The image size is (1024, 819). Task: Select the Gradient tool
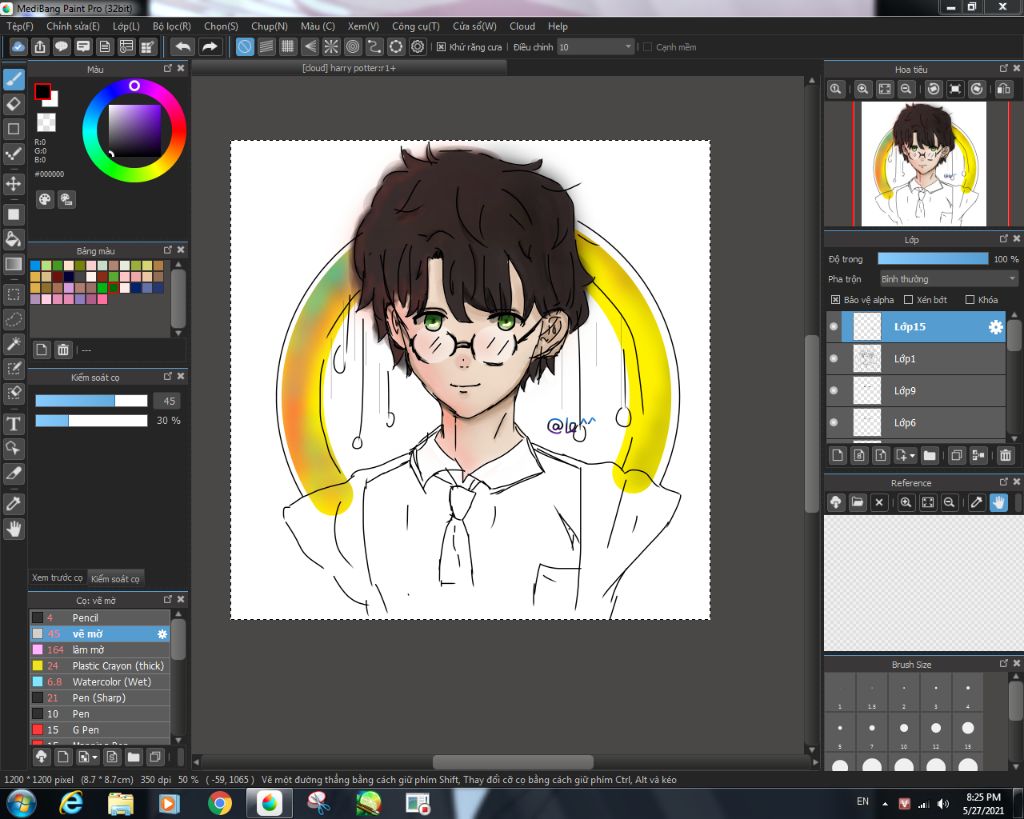(x=14, y=264)
